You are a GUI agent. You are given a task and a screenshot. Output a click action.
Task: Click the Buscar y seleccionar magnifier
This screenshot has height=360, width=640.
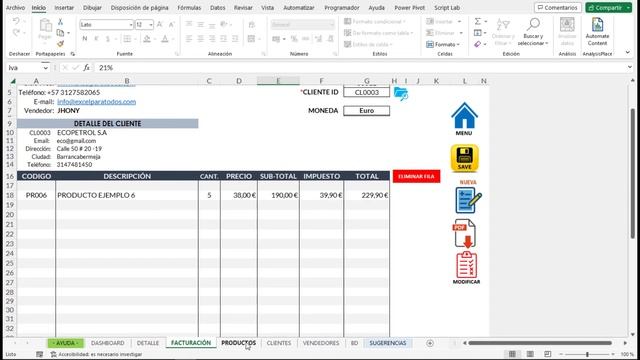click(533, 24)
